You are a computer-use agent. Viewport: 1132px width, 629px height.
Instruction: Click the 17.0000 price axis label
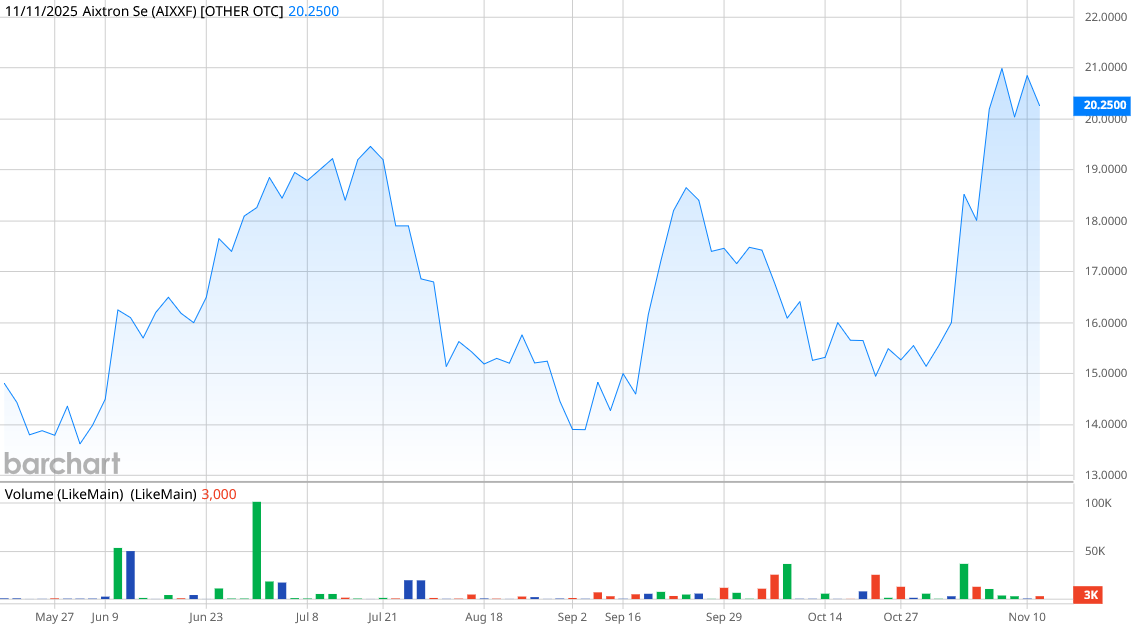pos(1105,272)
